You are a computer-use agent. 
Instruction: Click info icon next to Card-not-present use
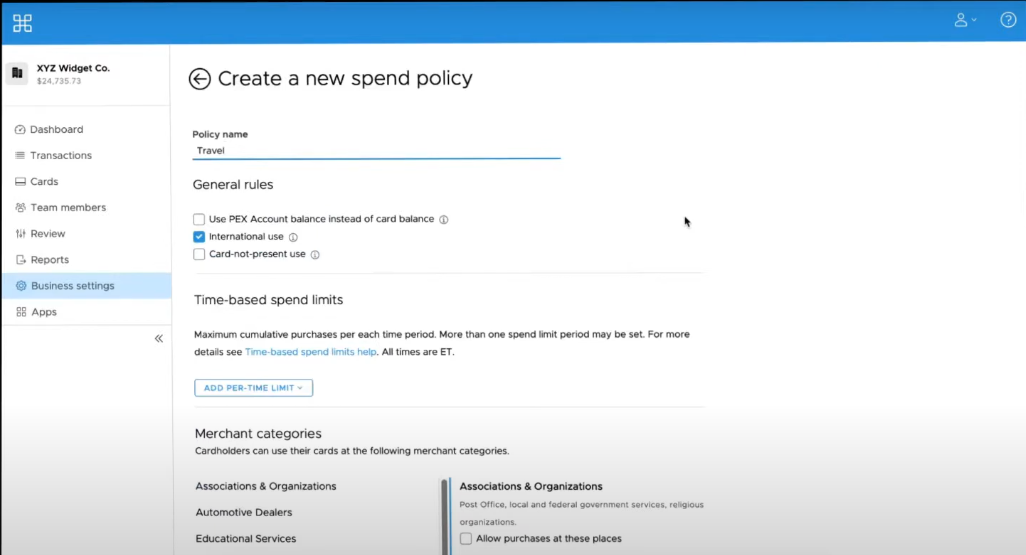(315, 255)
